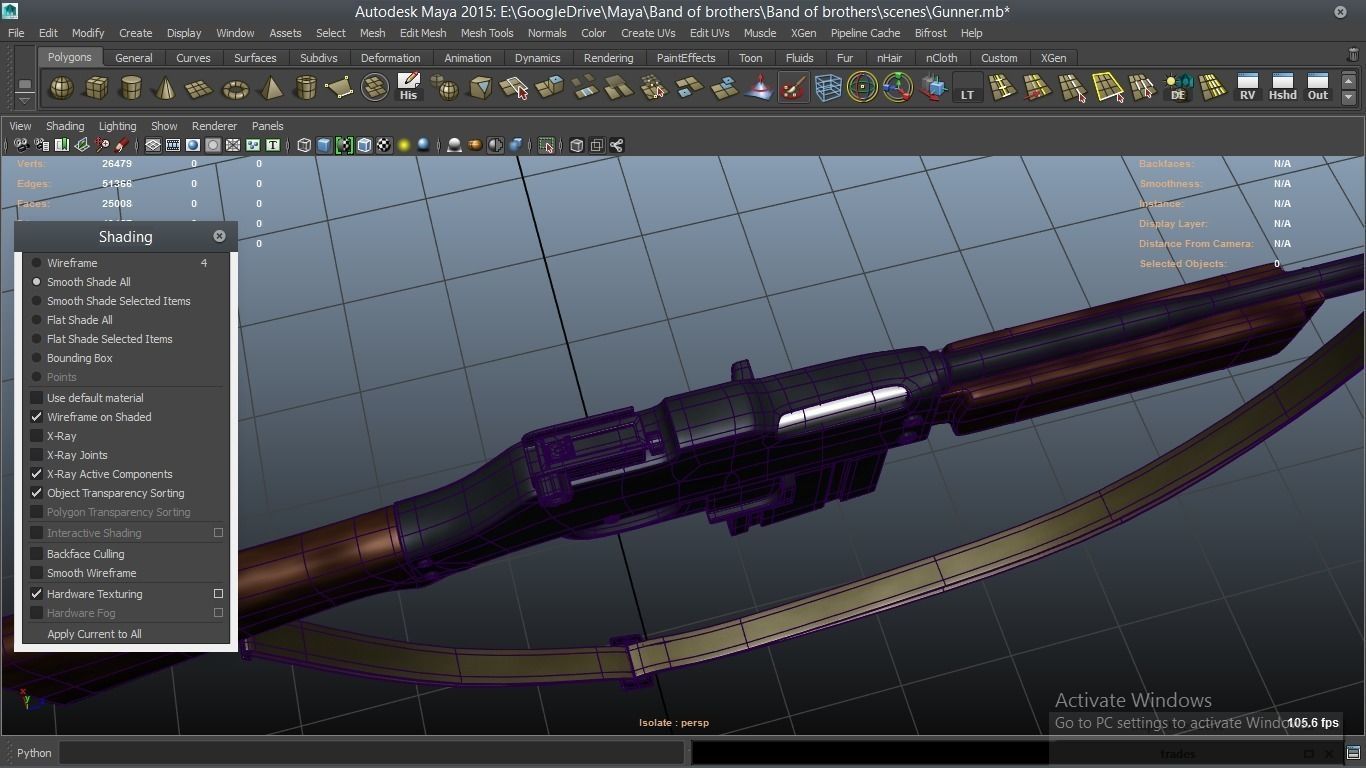Click the LT shelf button
The height and width of the screenshot is (768, 1366).
(x=967, y=88)
